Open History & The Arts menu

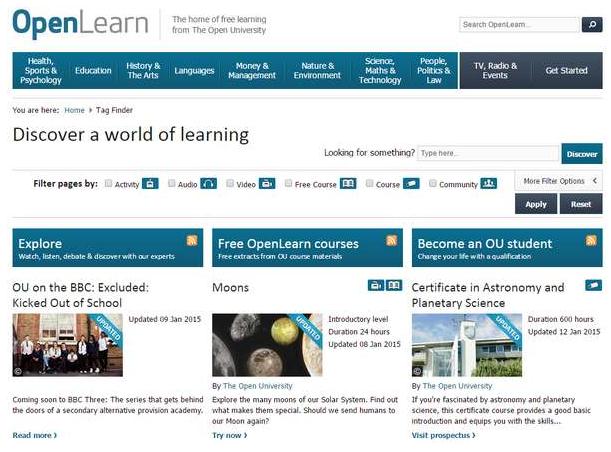click(x=143, y=71)
